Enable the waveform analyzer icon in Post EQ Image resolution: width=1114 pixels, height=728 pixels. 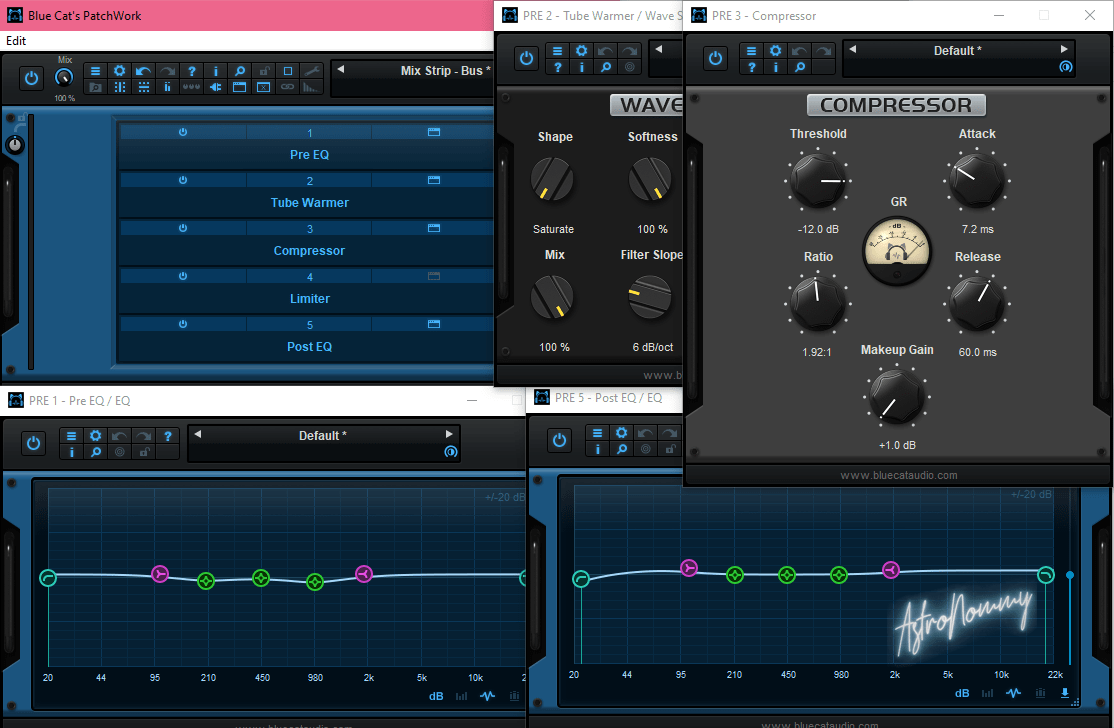pos(1013,693)
